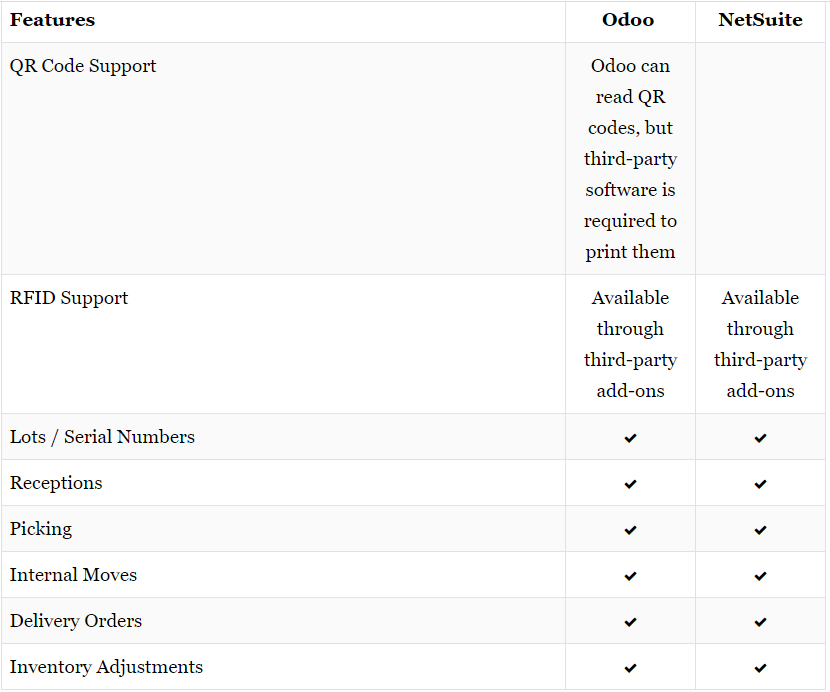This screenshot has width=830, height=692.
Task: Click NetSuite checkmark in Receptions row
Action: pos(760,484)
